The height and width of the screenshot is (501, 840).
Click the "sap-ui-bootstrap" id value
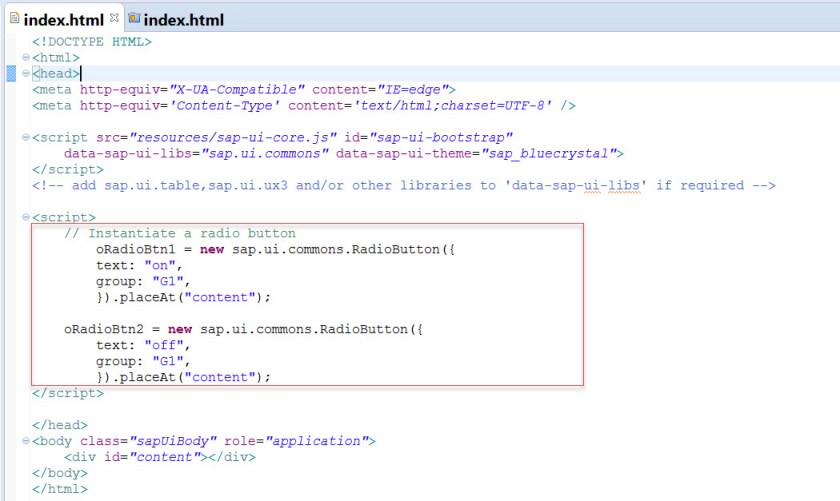441,138
